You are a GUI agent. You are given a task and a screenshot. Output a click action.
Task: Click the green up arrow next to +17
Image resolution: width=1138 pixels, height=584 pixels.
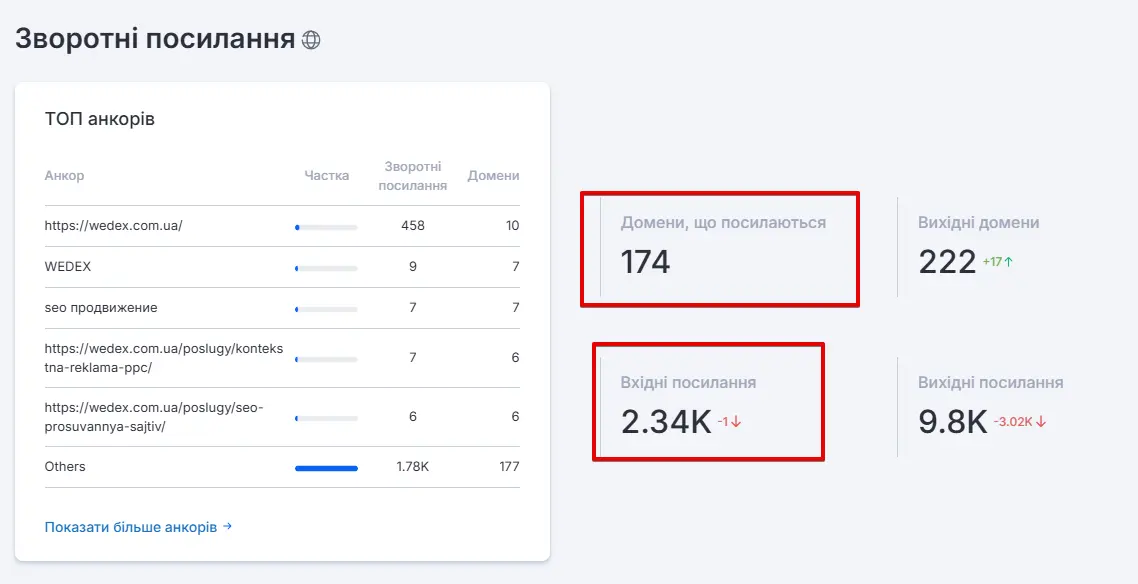1008,262
